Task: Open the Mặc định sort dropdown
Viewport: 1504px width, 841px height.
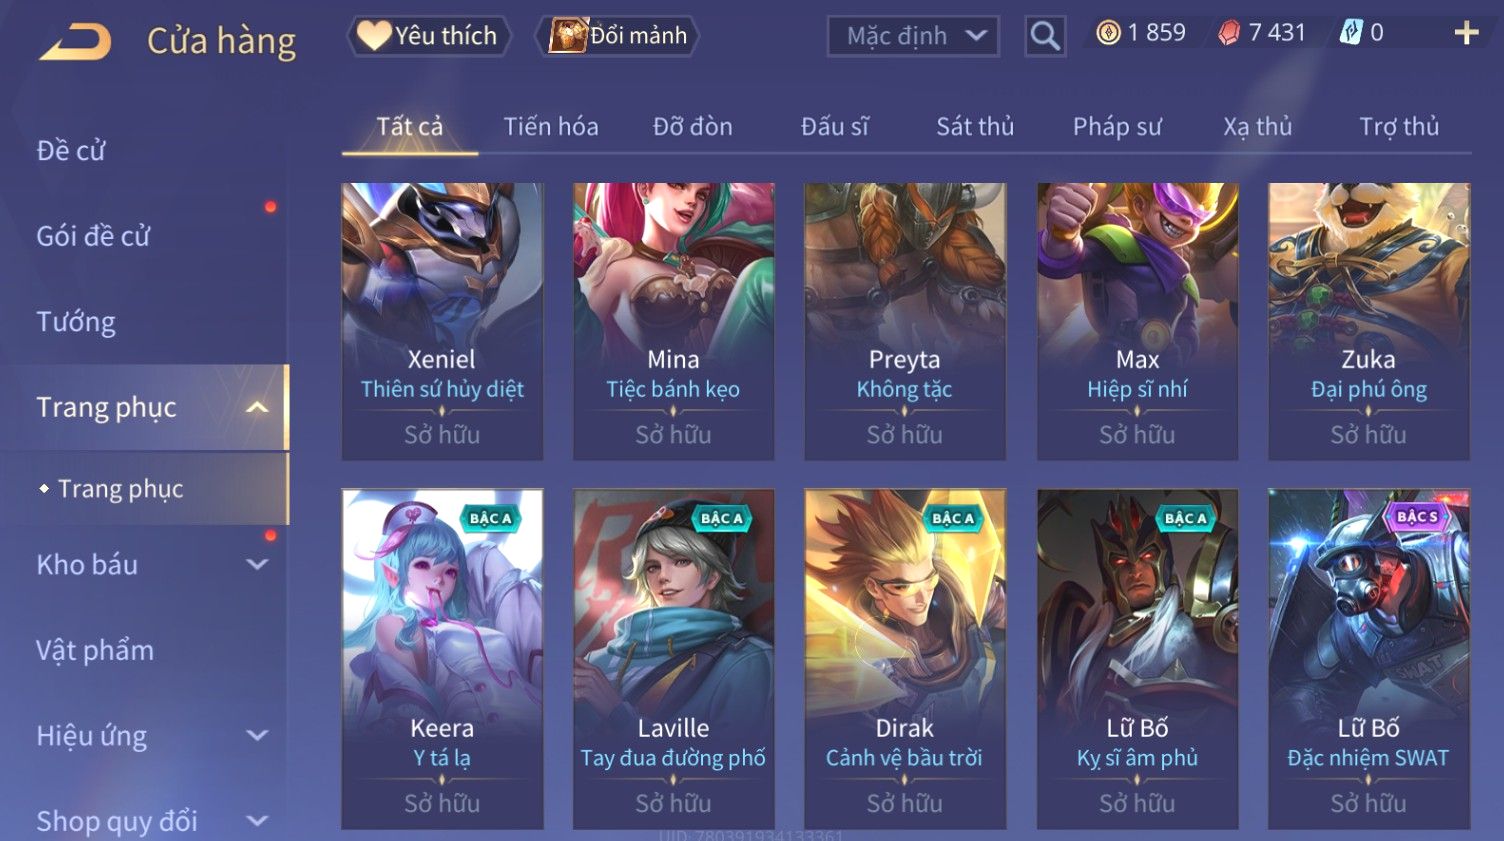Action: click(x=913, y=36)
